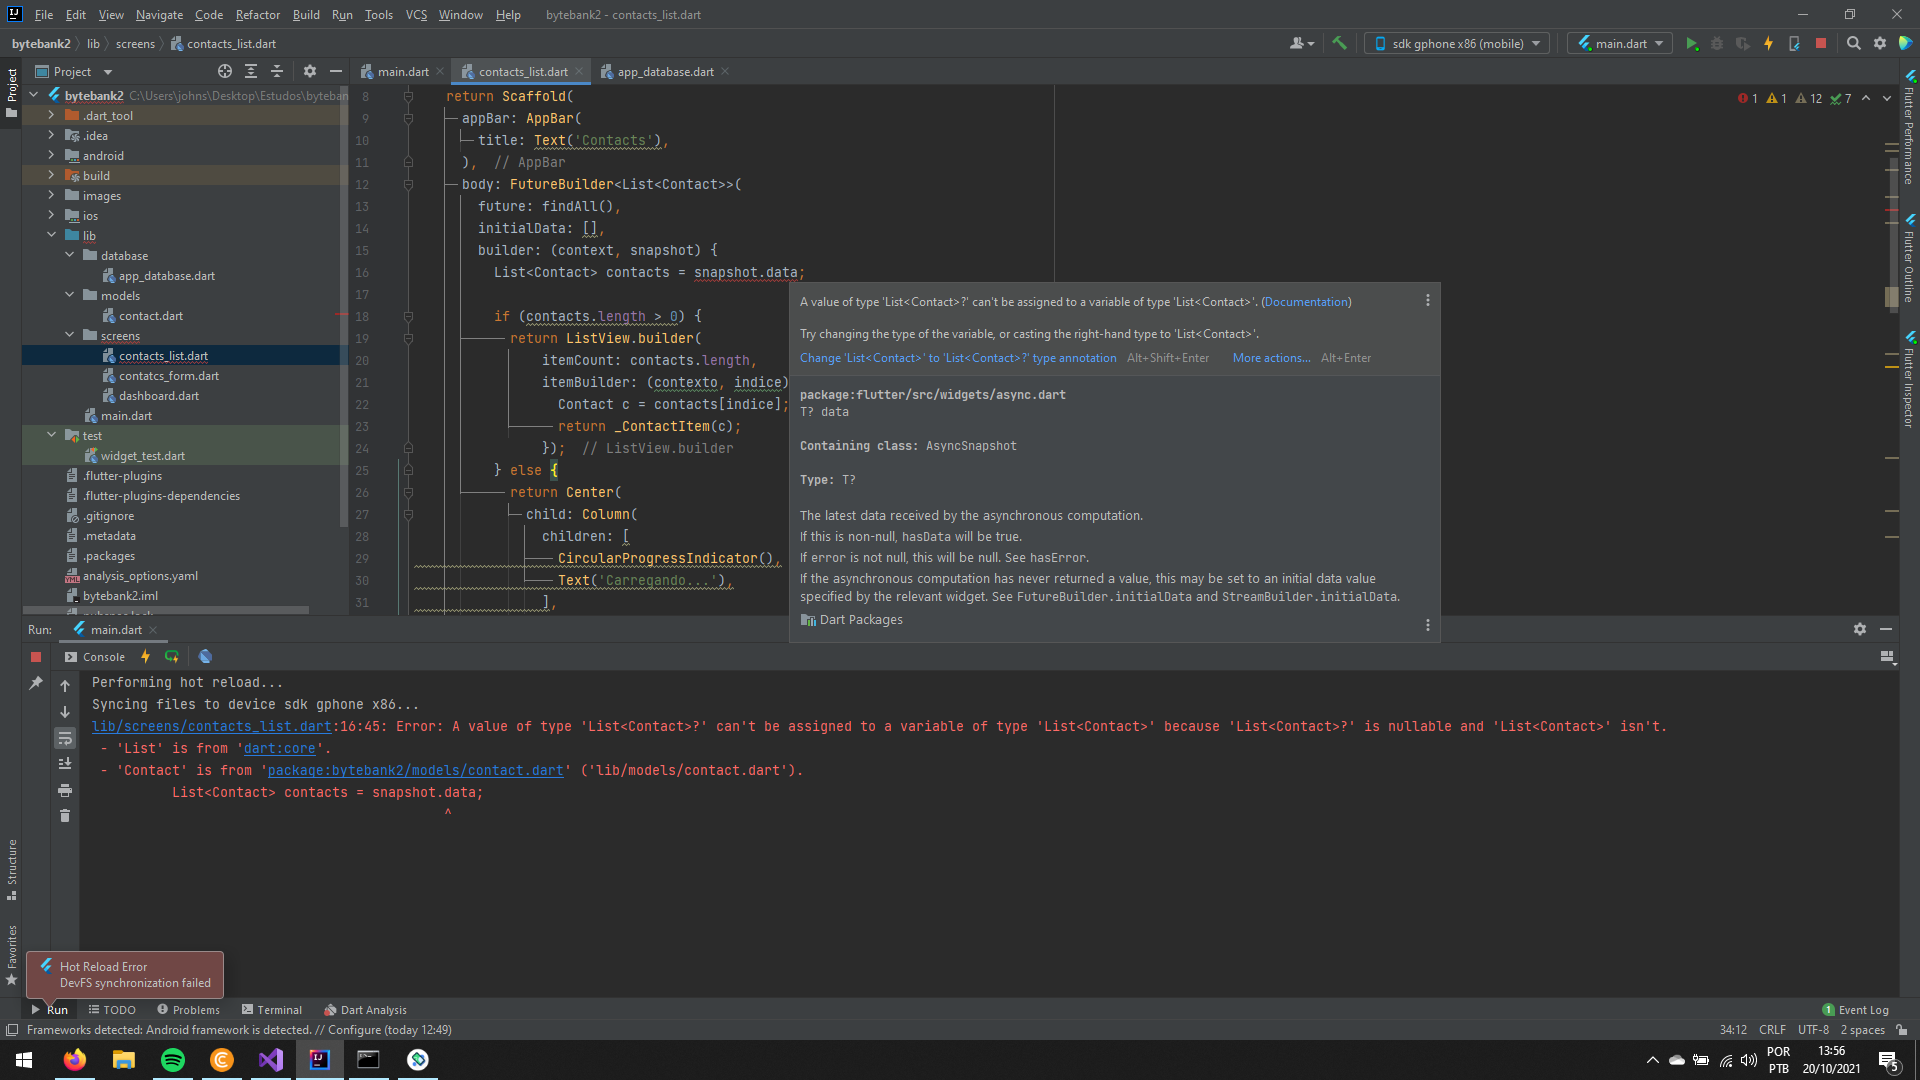Switch to the main.dart editor tab
Screen dimensions: 1920x1080
pos(403,71)
